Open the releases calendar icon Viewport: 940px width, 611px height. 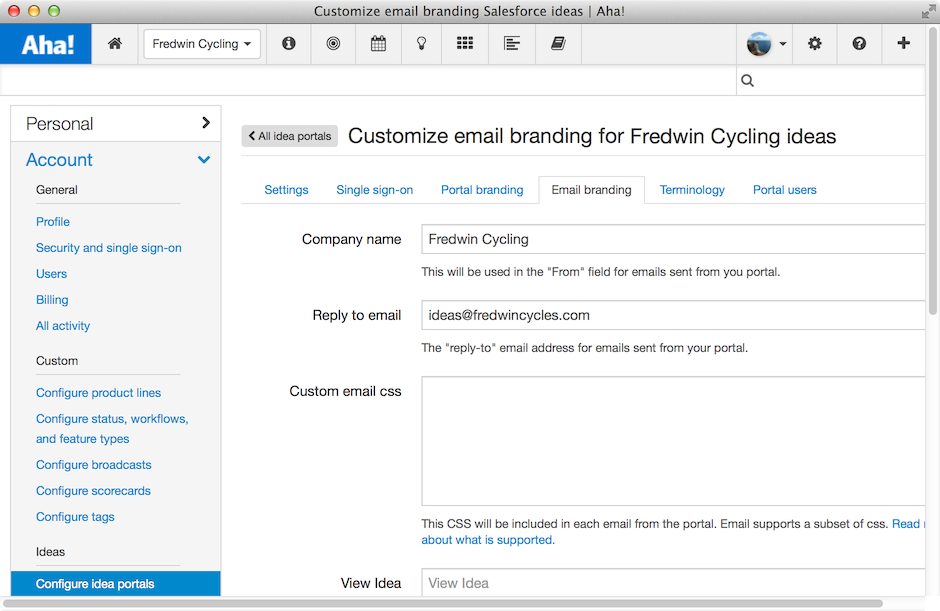(x=378, y=43)
